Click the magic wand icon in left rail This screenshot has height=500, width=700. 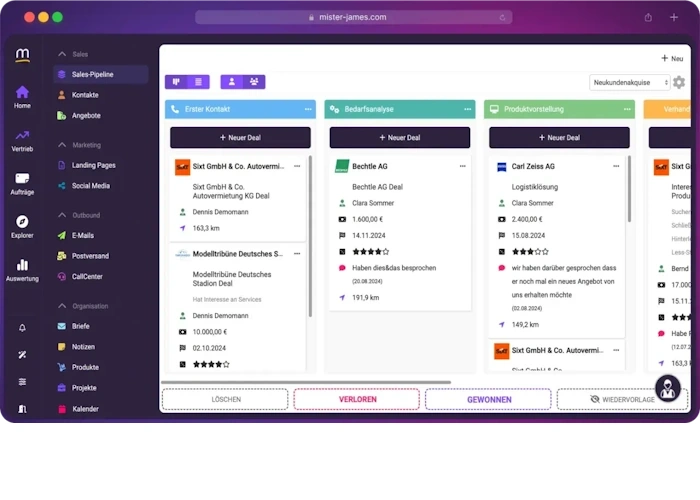(x=22, y=355)
